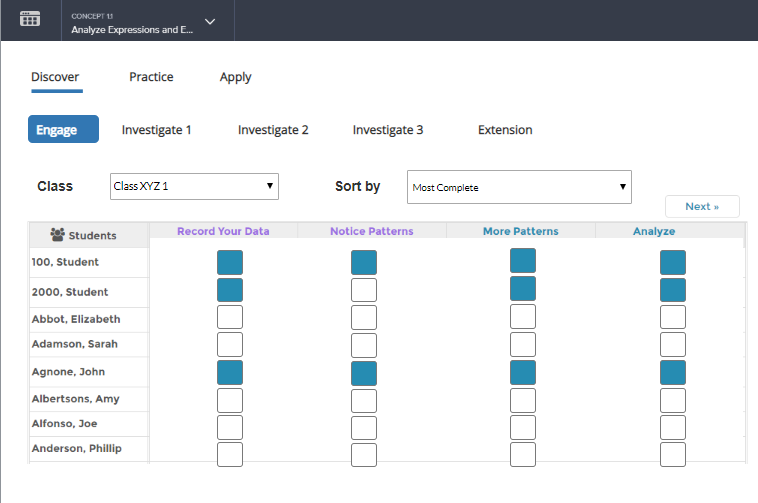Click the Record Your Data column header

pyautogui.click(x=223, y=231)
